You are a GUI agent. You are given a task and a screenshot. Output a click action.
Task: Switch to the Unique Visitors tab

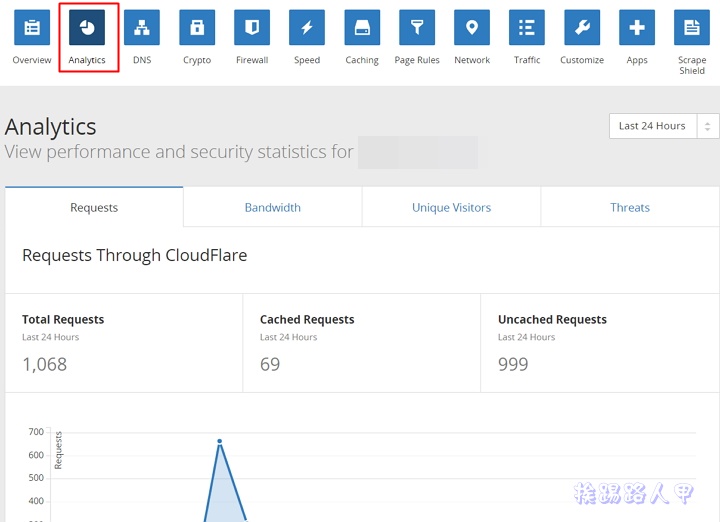point(451,208)
